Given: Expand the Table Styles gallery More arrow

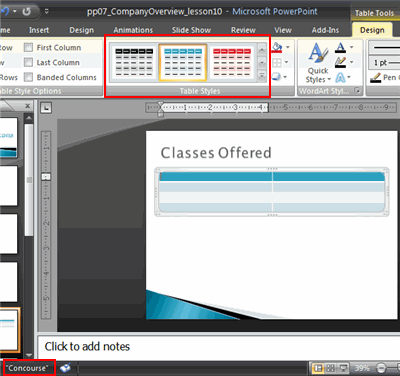Looking at the screenshot, I should pos(262,76).
